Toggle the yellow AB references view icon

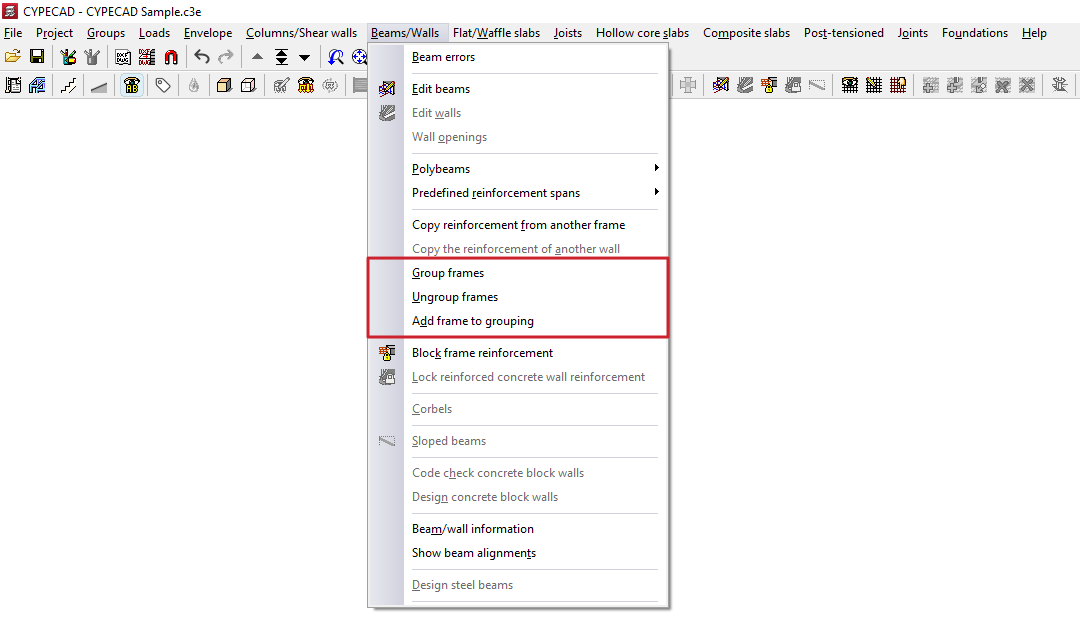point(132,85)
